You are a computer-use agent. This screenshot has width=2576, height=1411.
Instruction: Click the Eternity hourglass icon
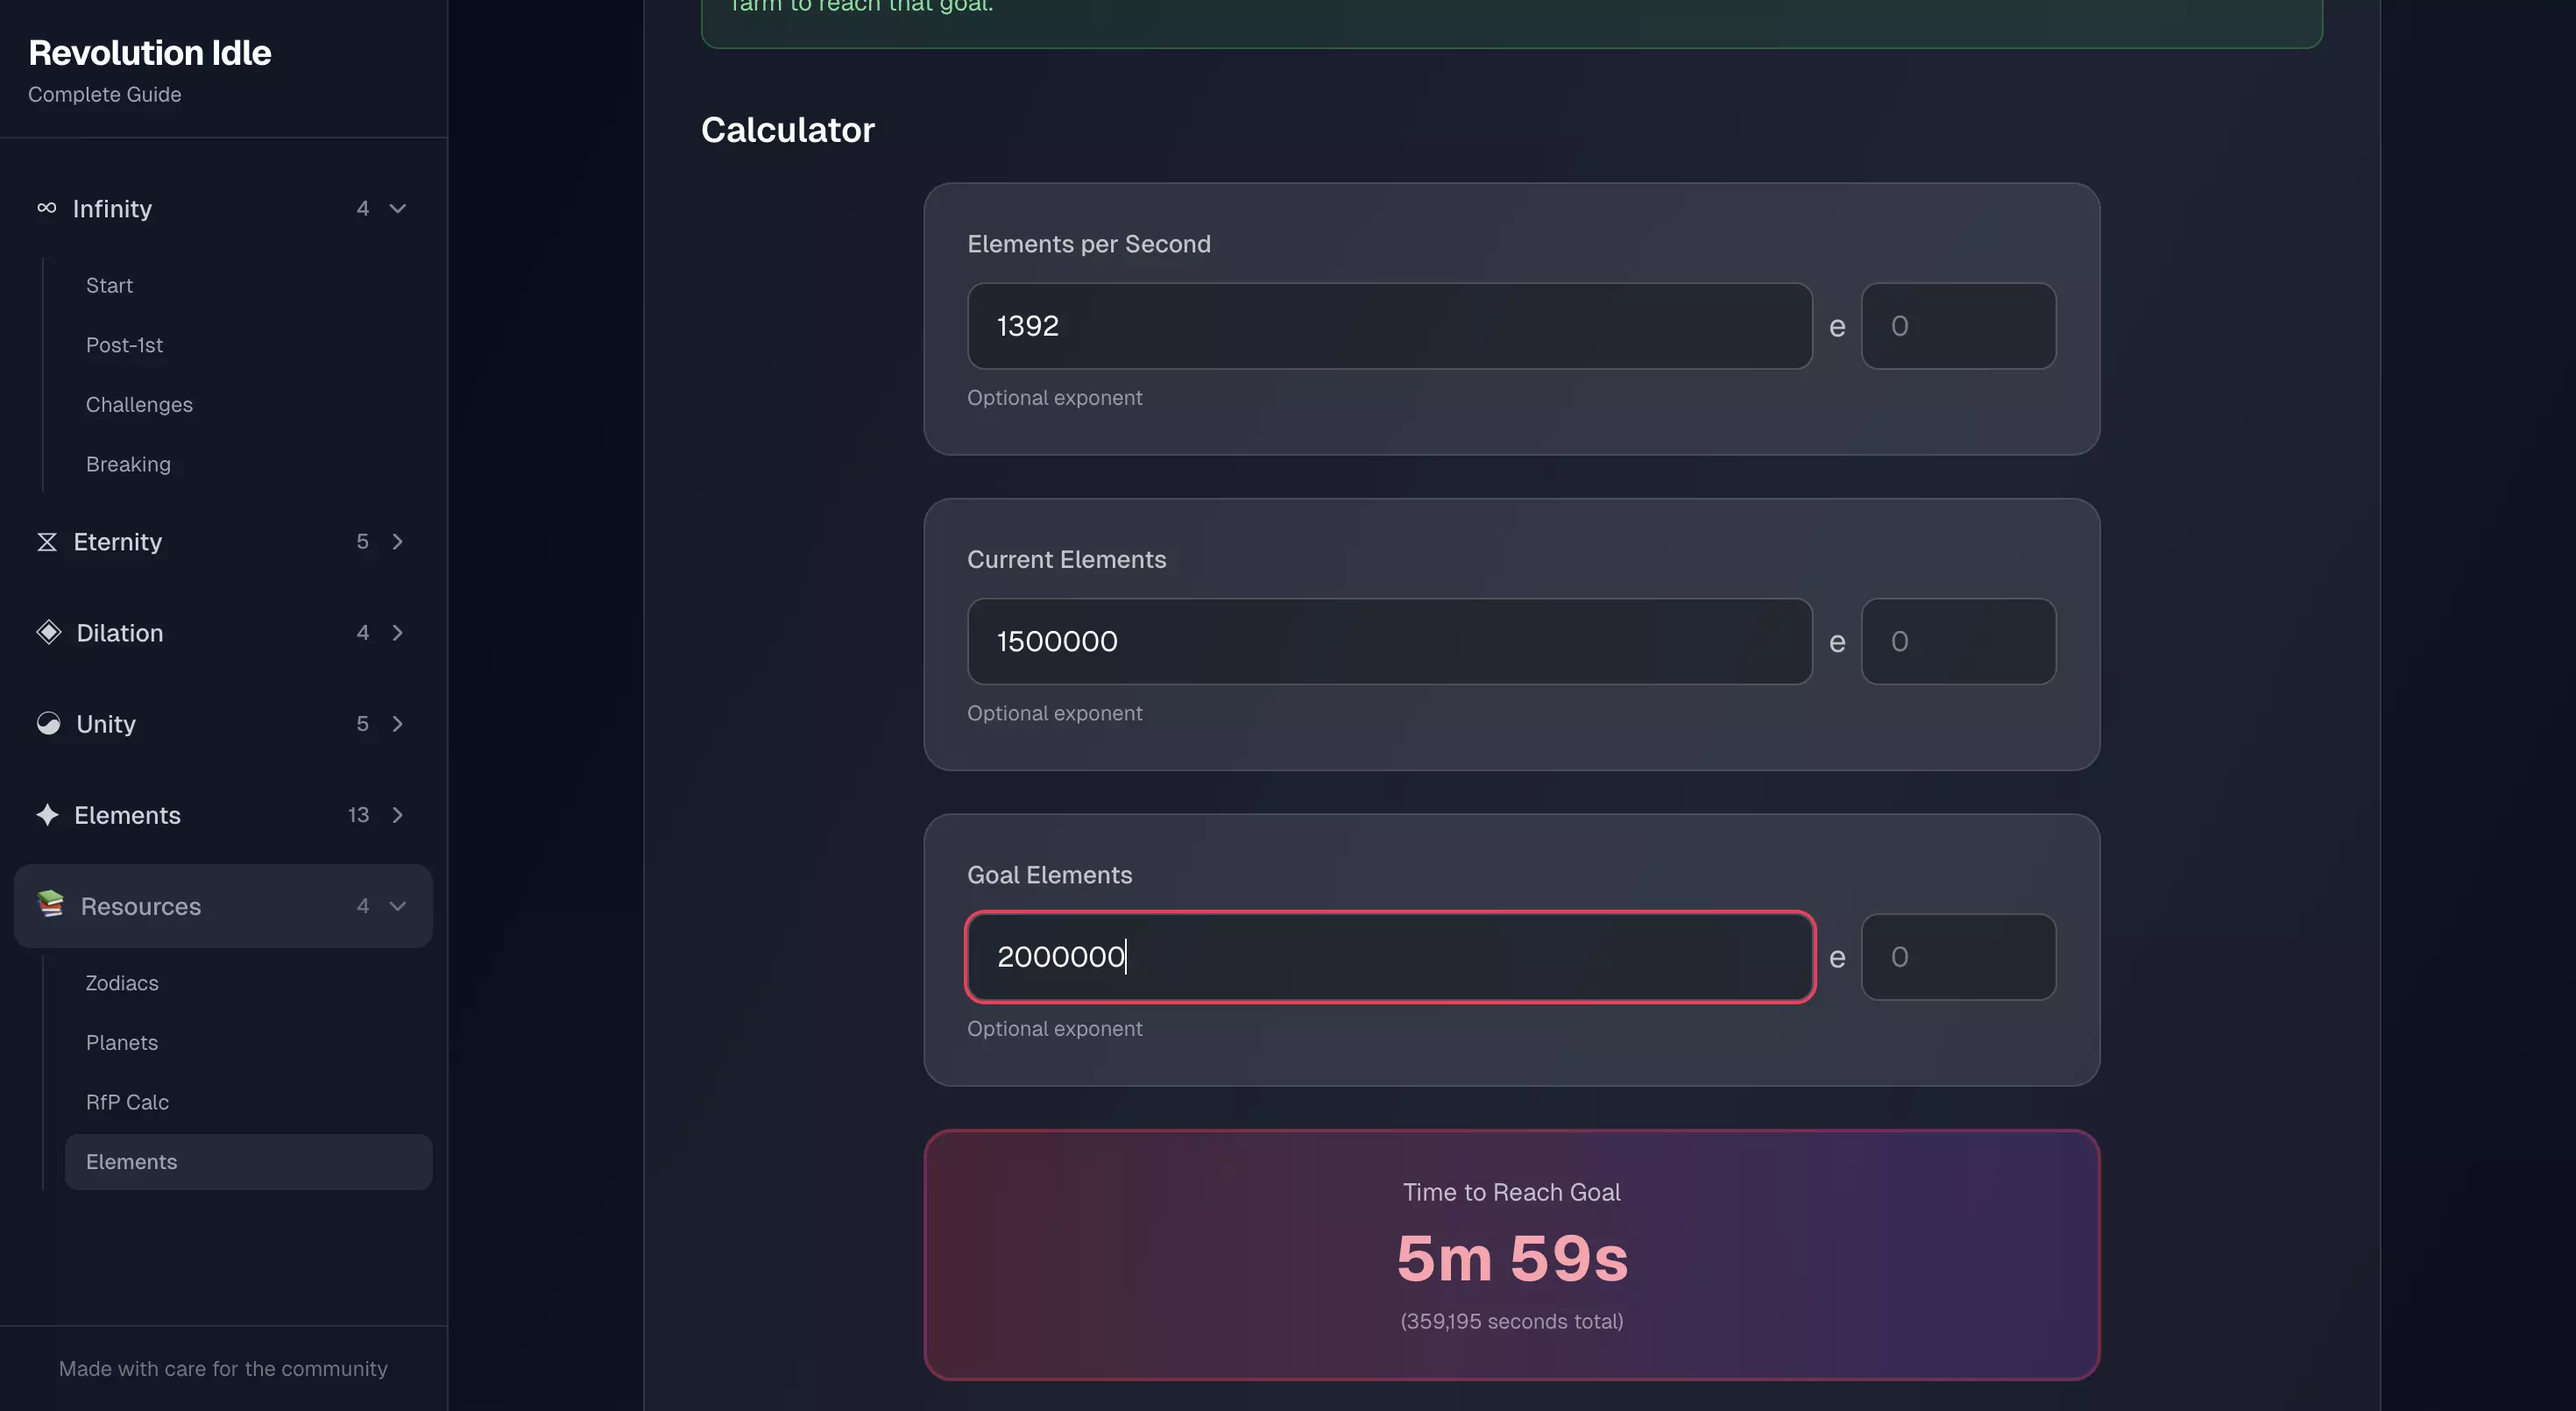click(x=47, y=542)
